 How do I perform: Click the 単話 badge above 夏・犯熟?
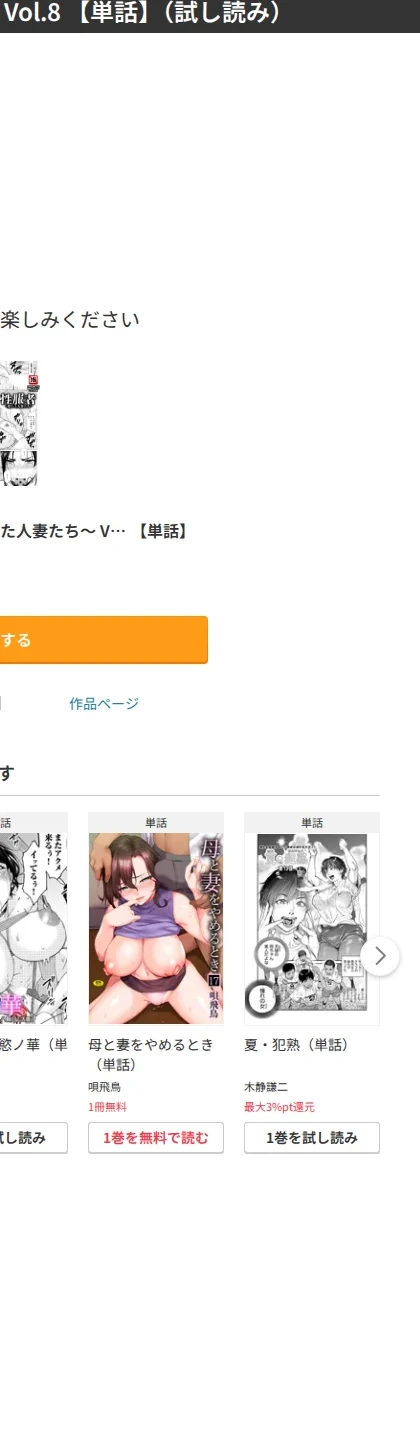(312, 823)
